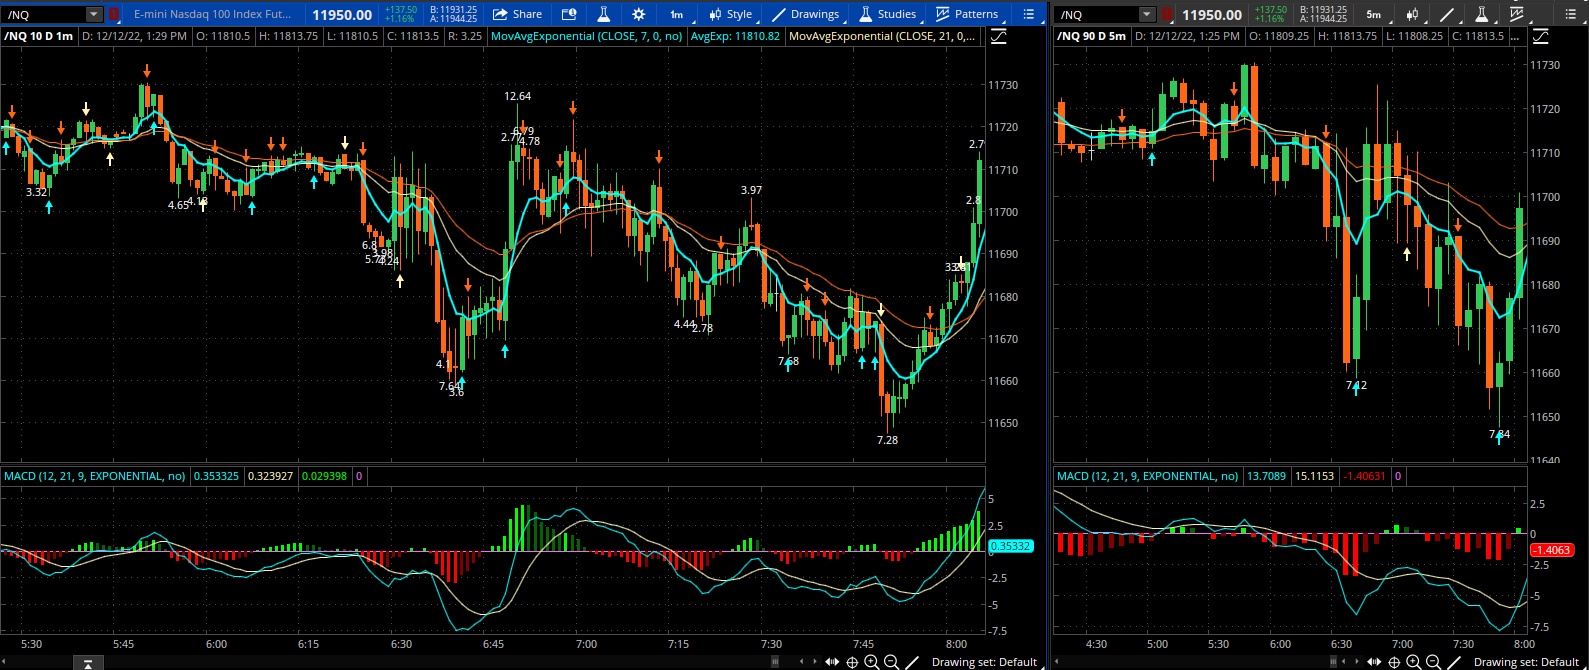
Task: Click the left-scroll arrow in left chart bottom bar
Action: pyautogui.click(x=800, y=662)
